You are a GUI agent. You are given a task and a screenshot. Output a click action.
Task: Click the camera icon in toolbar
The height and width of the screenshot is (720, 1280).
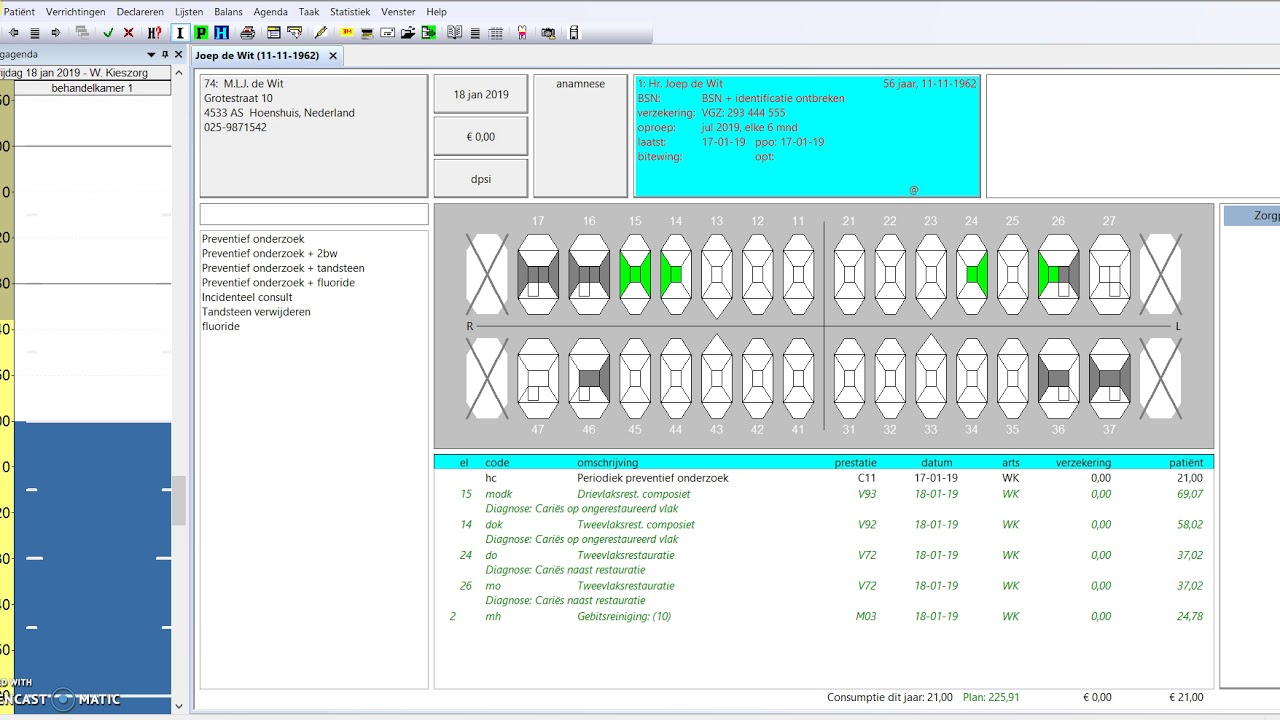click(x=548, y=33)
